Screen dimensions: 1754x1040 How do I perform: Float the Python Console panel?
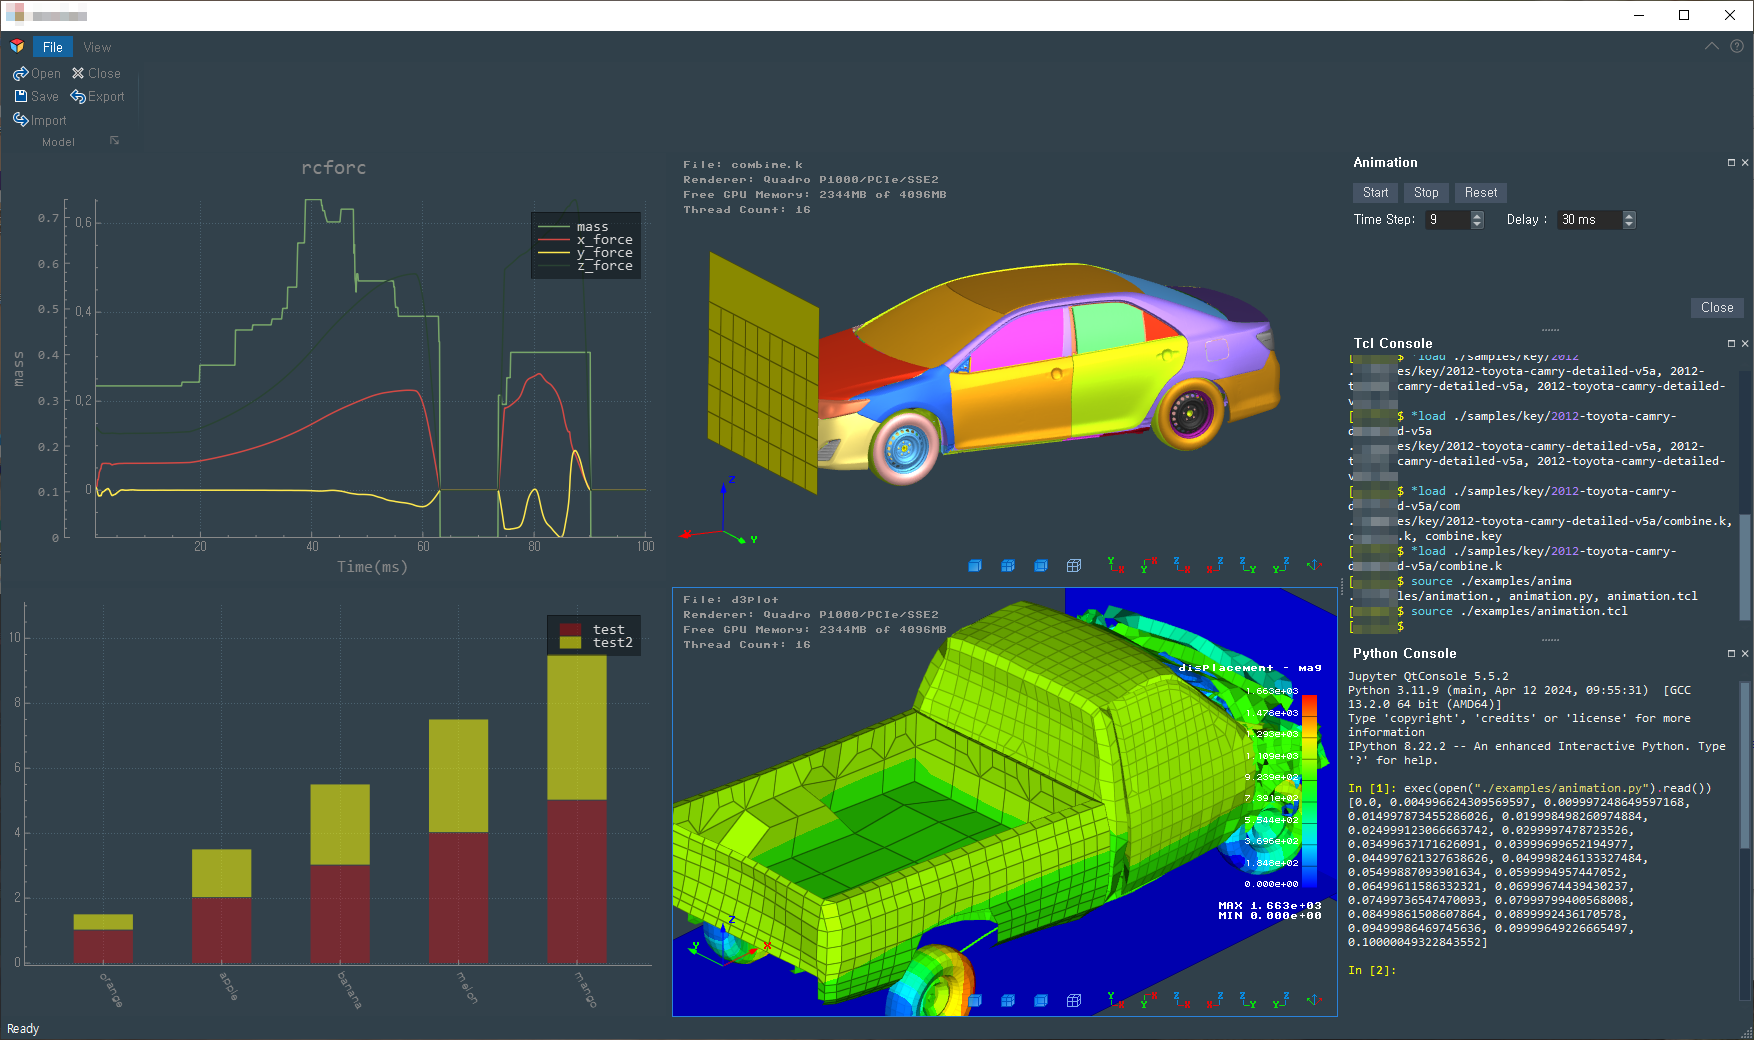pyautogui.click(x=1731, y=654)
